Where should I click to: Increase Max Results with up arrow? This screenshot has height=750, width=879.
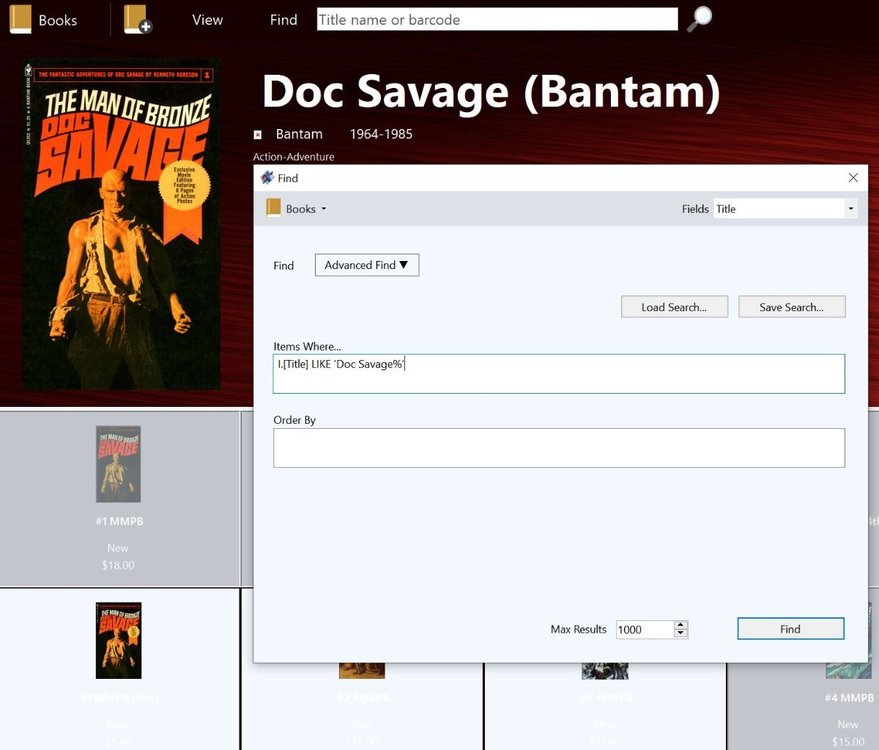point(681,625)
